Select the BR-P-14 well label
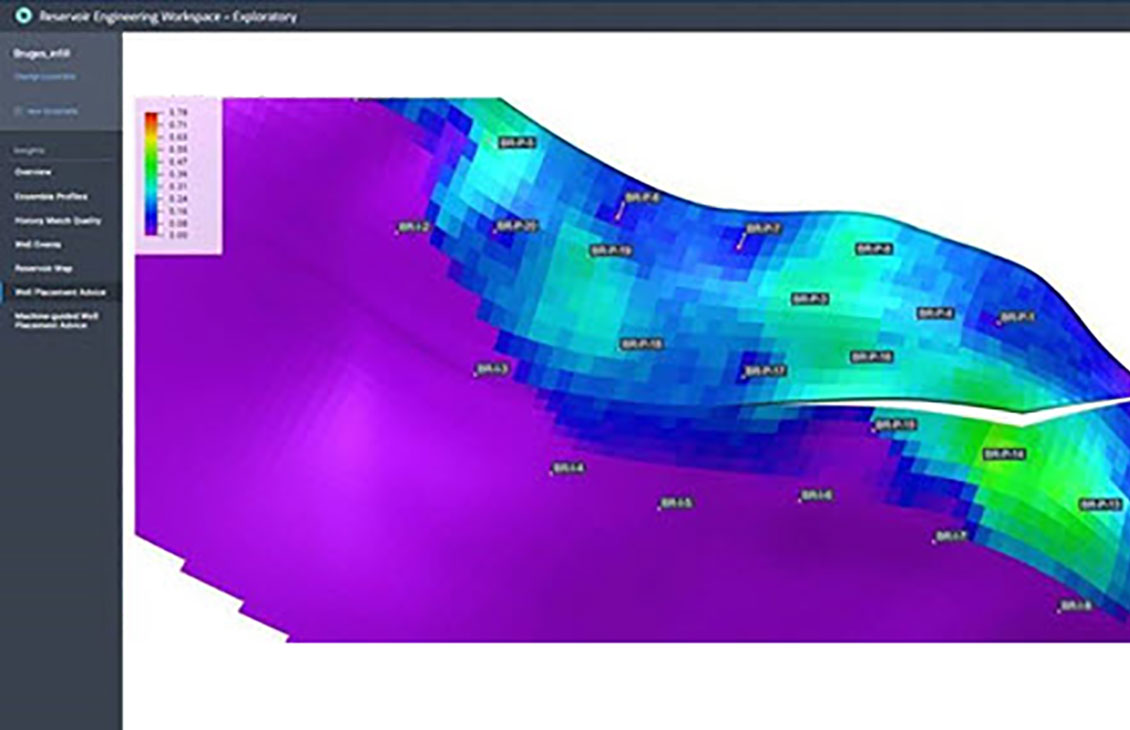The height and width of the screenshot is (730, 1130). click(x=1004, y=454)
